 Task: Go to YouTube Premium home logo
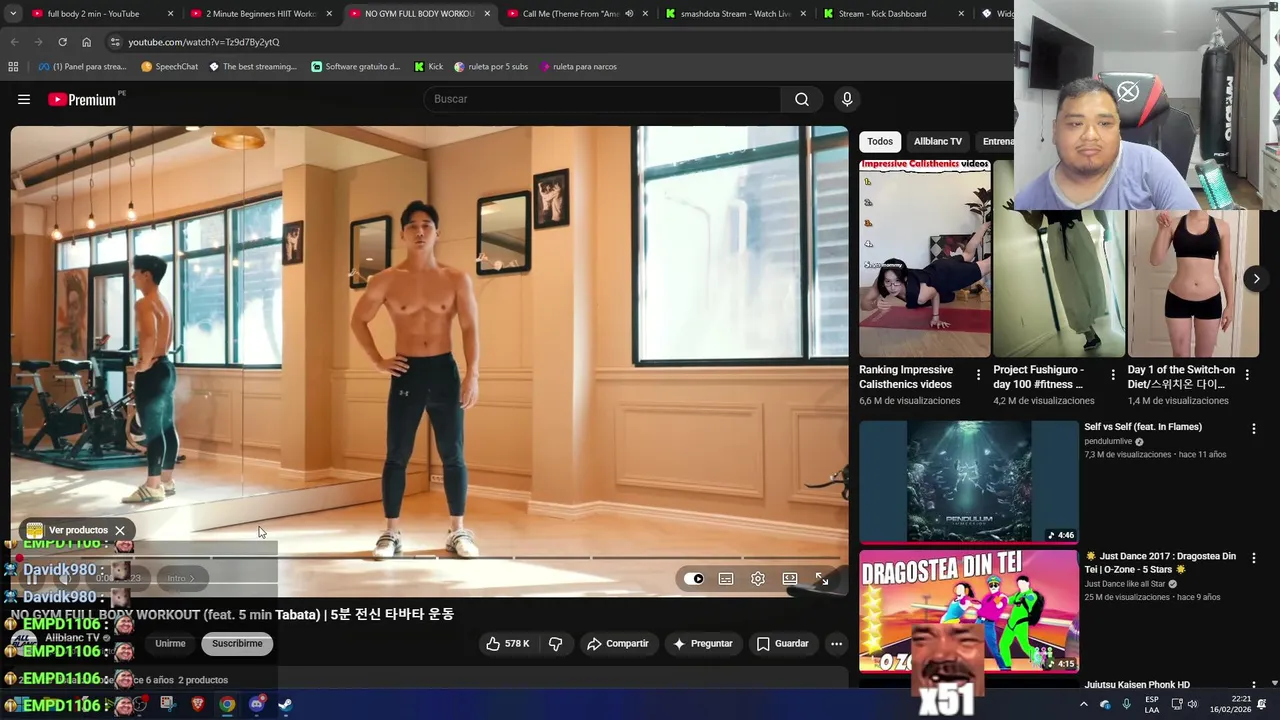click(x=82, y=99)
